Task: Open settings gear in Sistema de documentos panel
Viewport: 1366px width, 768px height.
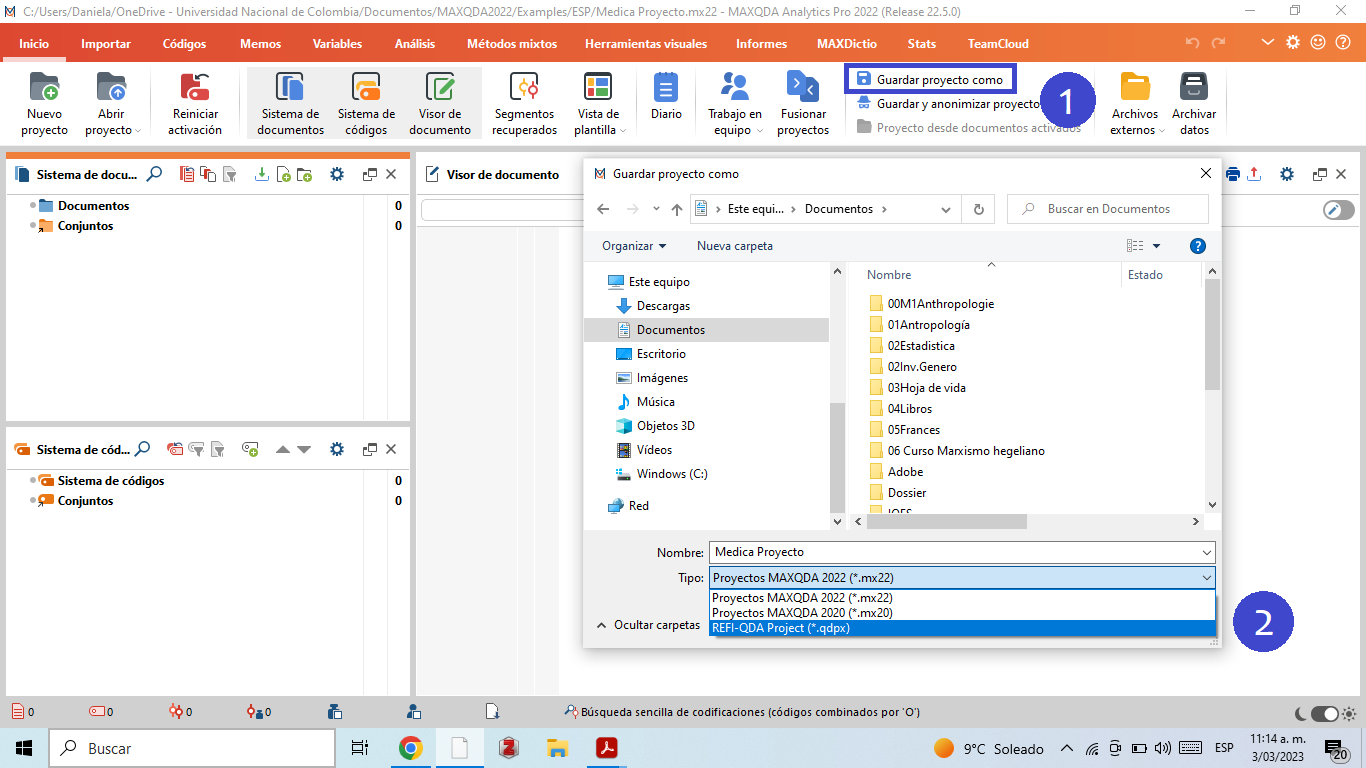Action: click(x=337, y=174)
